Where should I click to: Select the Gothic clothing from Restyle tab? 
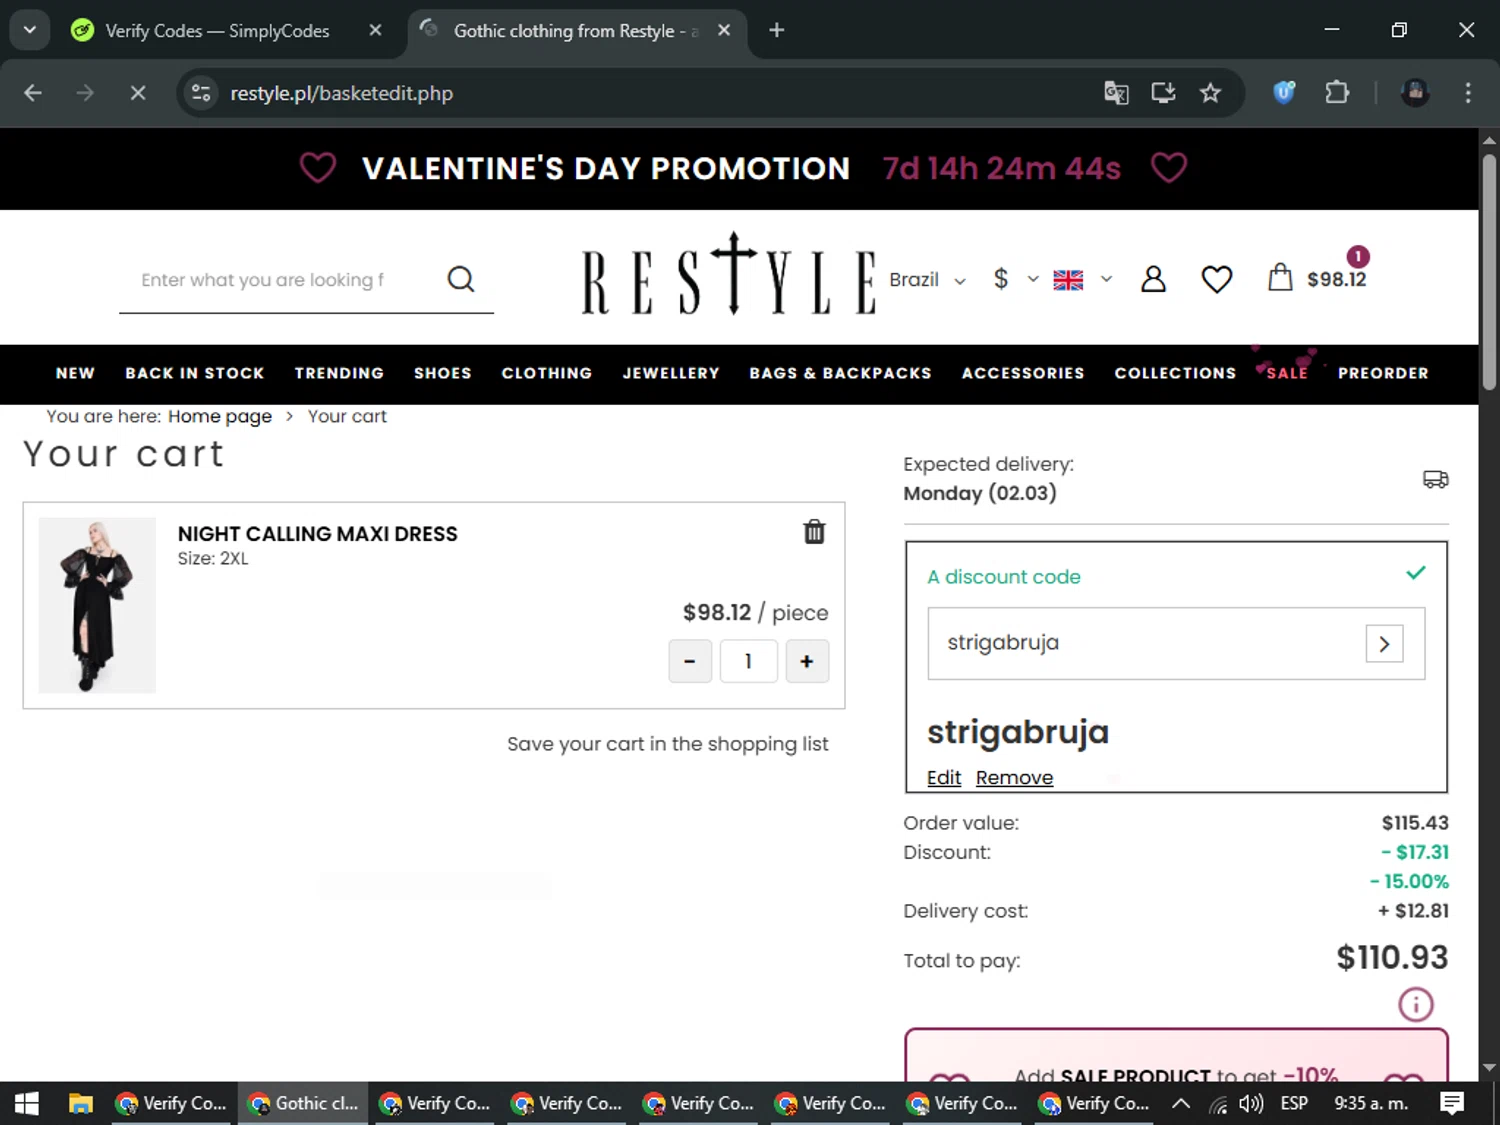point(575,31)
